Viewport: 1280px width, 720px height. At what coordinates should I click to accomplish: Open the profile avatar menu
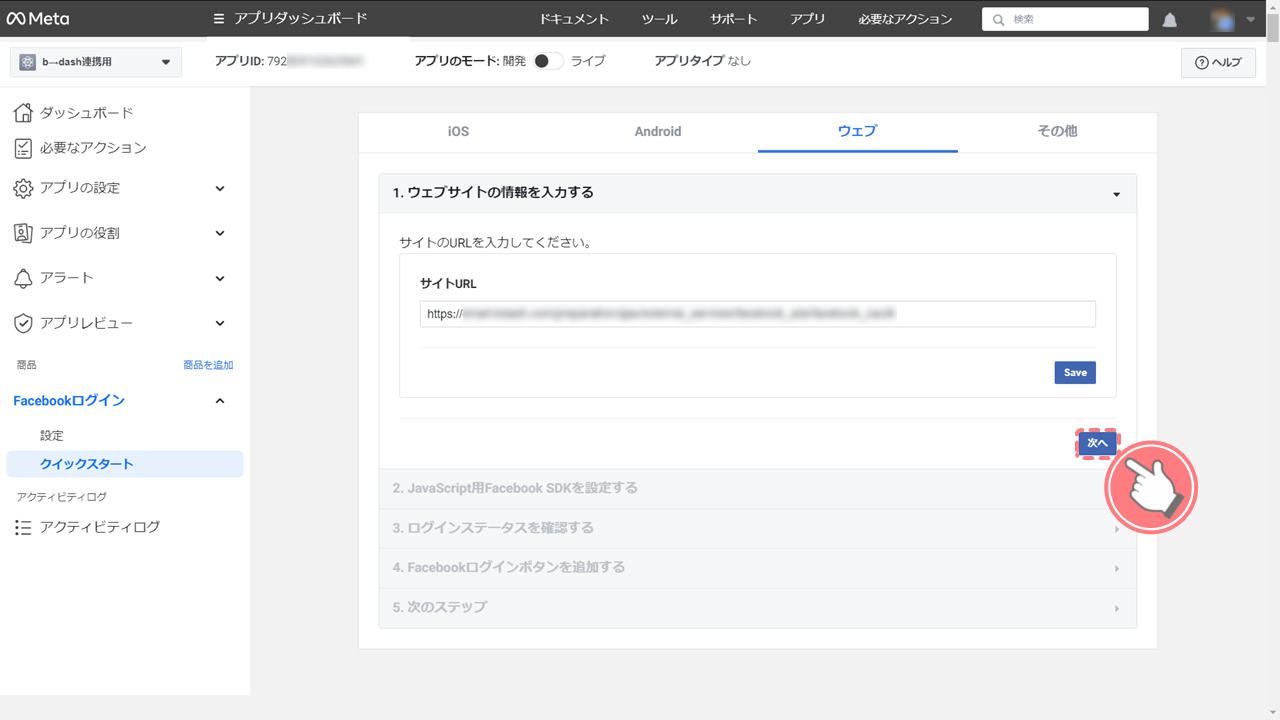1222,19
